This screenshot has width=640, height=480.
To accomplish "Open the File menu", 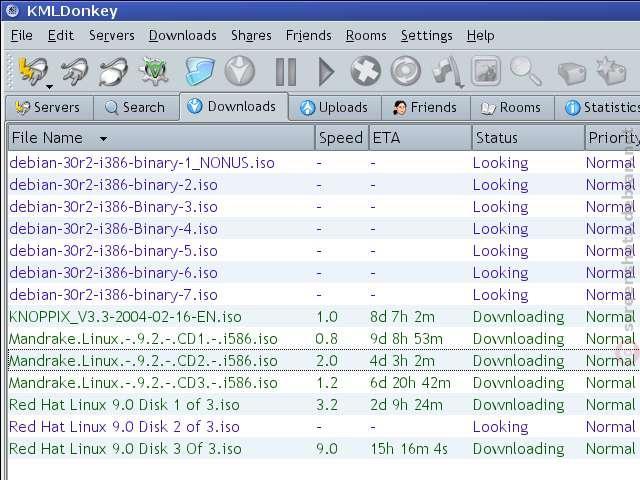I will (22, 36).
